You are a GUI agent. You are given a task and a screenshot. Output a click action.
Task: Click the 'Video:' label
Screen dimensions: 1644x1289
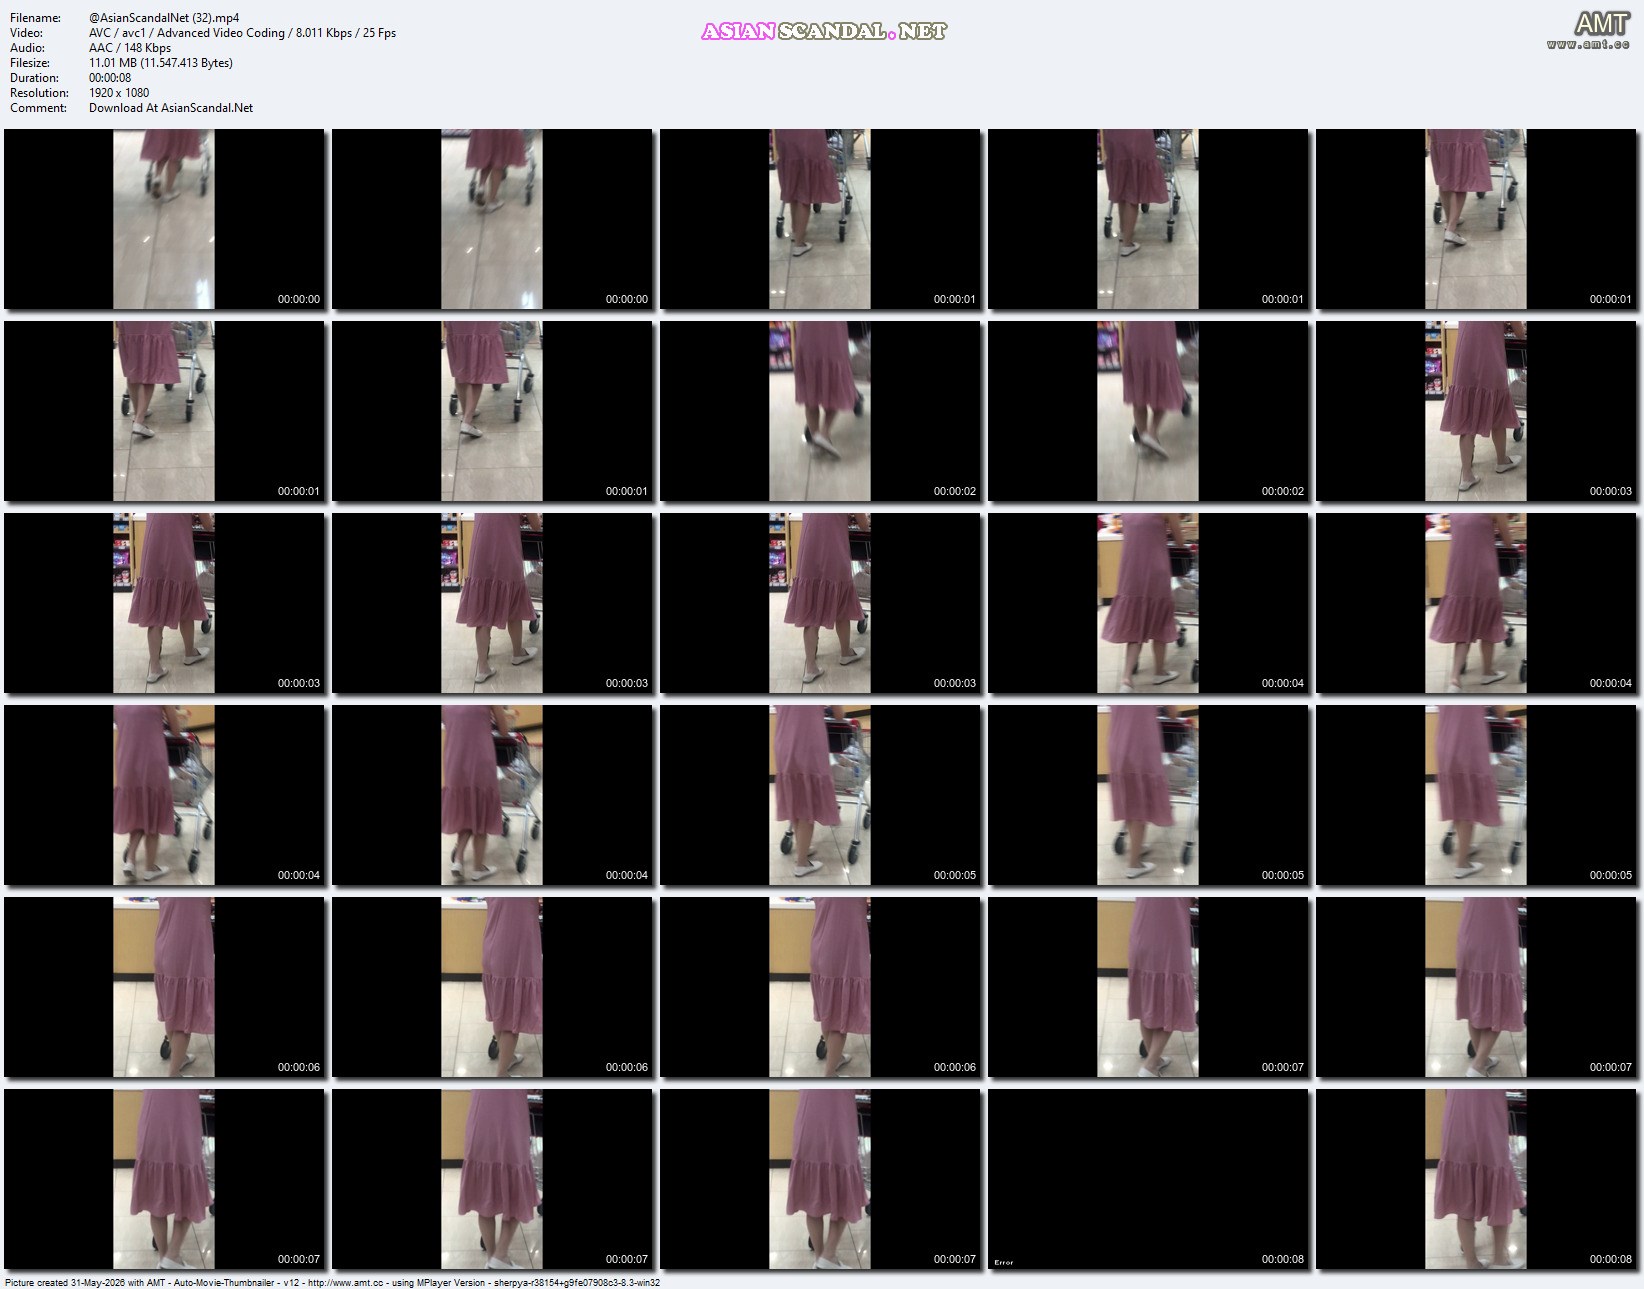coord(26,33)
